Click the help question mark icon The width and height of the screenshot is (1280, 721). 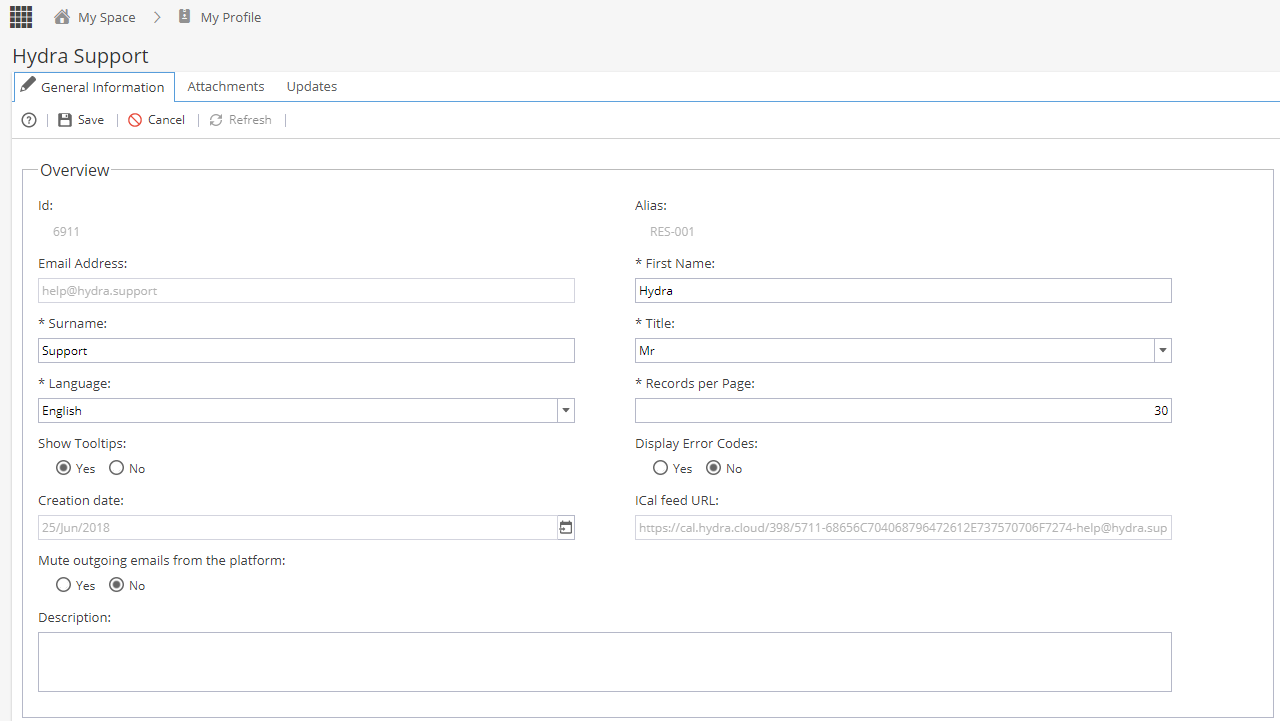click(29, 120)
